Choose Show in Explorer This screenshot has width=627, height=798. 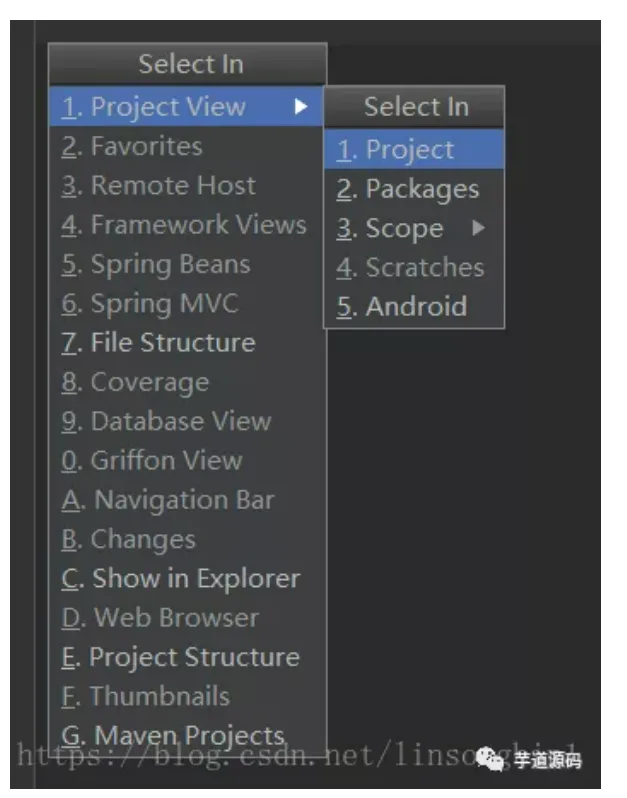coord(187,579)
